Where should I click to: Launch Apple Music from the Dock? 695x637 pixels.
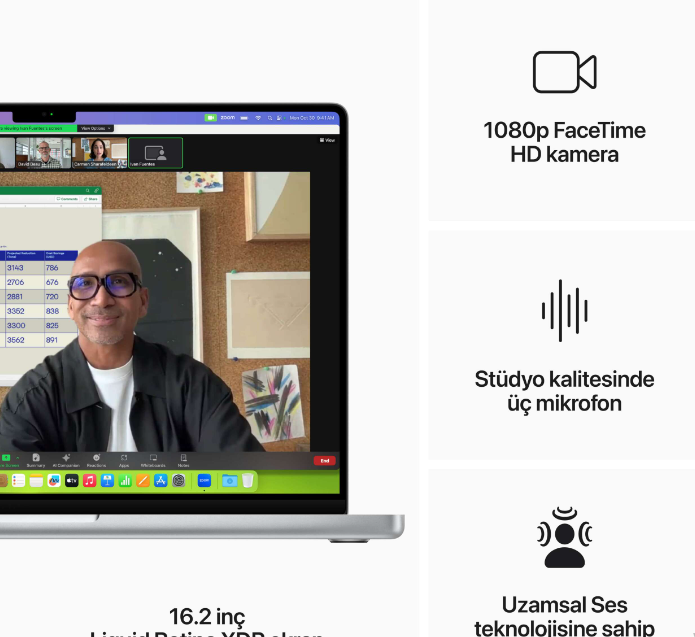tap(89, 481)
